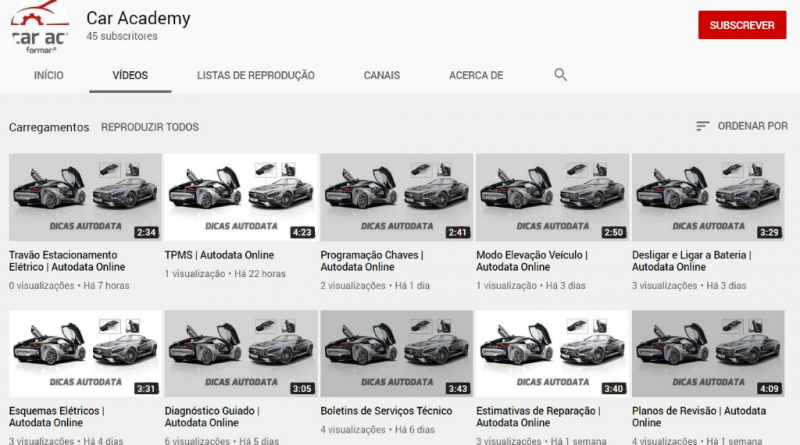Click the 3:43 duration badge
This screenshot has width=800, height=445.
[458, 388]
